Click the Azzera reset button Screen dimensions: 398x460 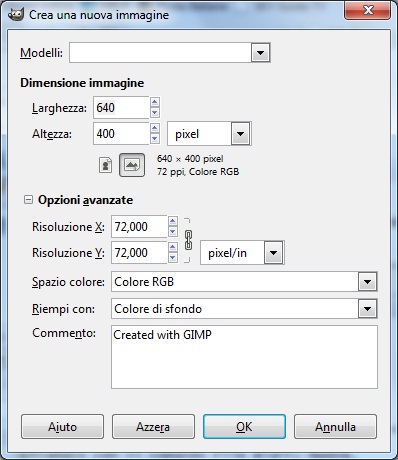(153, 427)
